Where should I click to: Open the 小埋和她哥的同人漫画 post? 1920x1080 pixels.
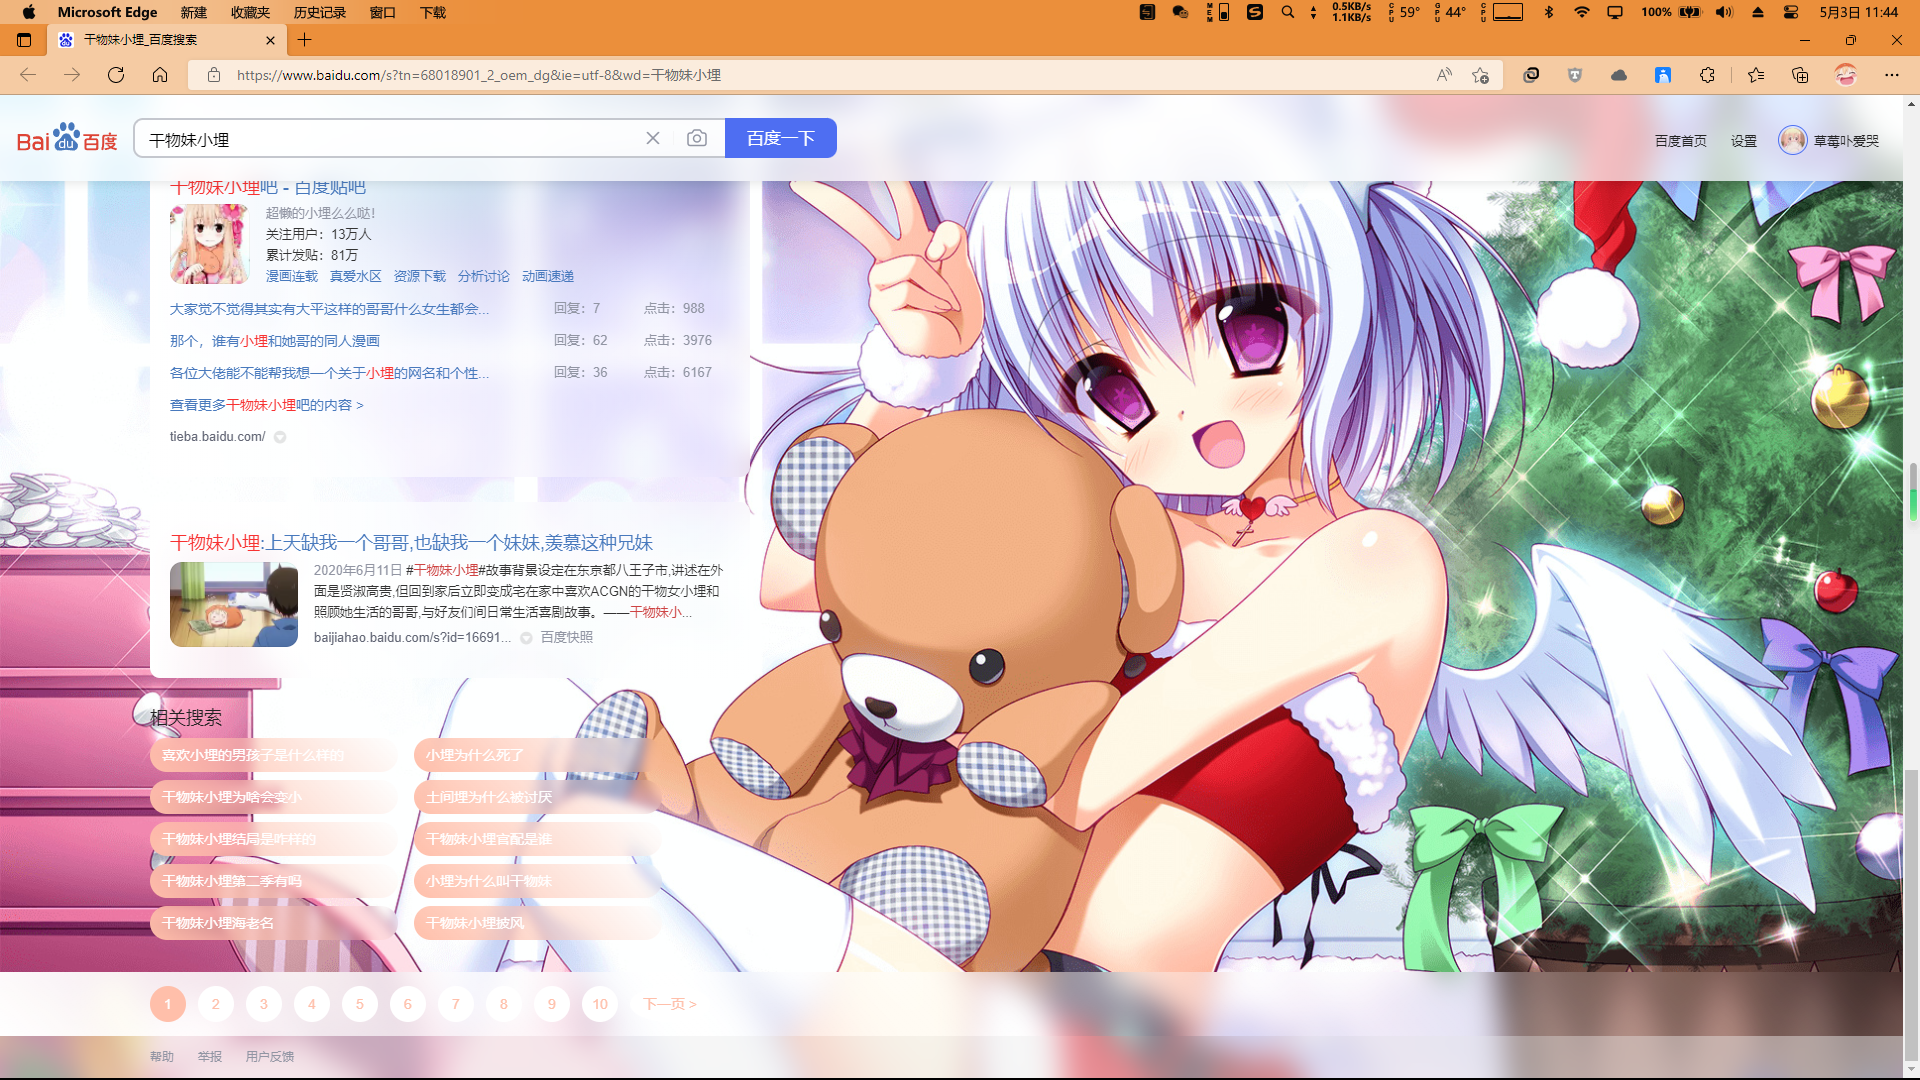[x=275, y=341]
